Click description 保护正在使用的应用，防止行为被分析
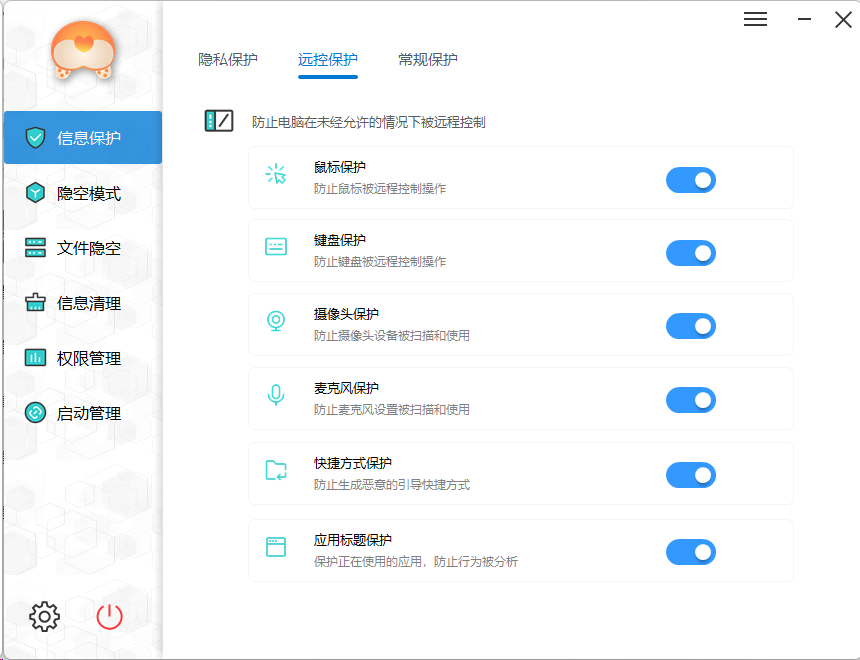 coord(416,561)
